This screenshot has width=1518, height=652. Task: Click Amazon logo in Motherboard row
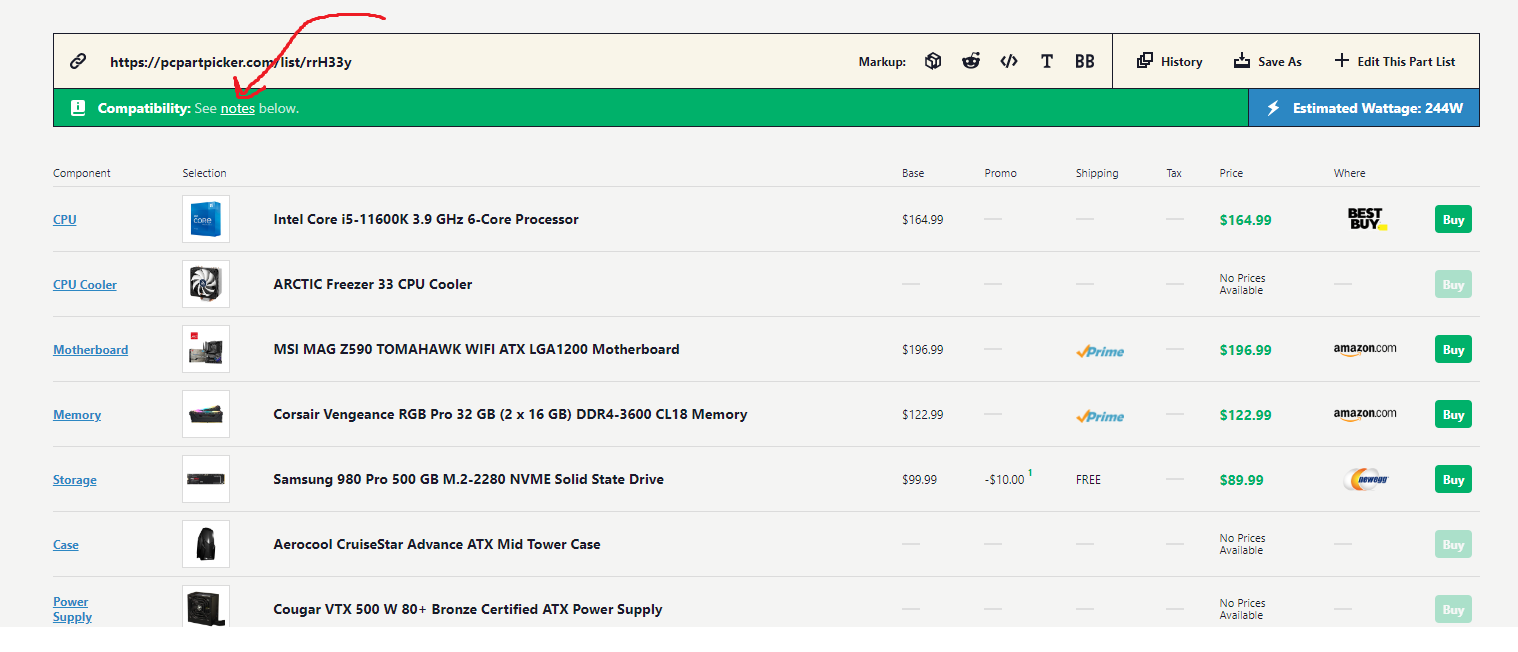click(x=1365, y=349)
